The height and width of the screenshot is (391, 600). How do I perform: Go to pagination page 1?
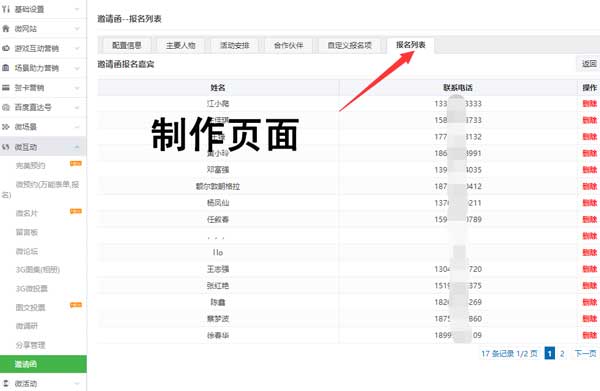[549, 354]
